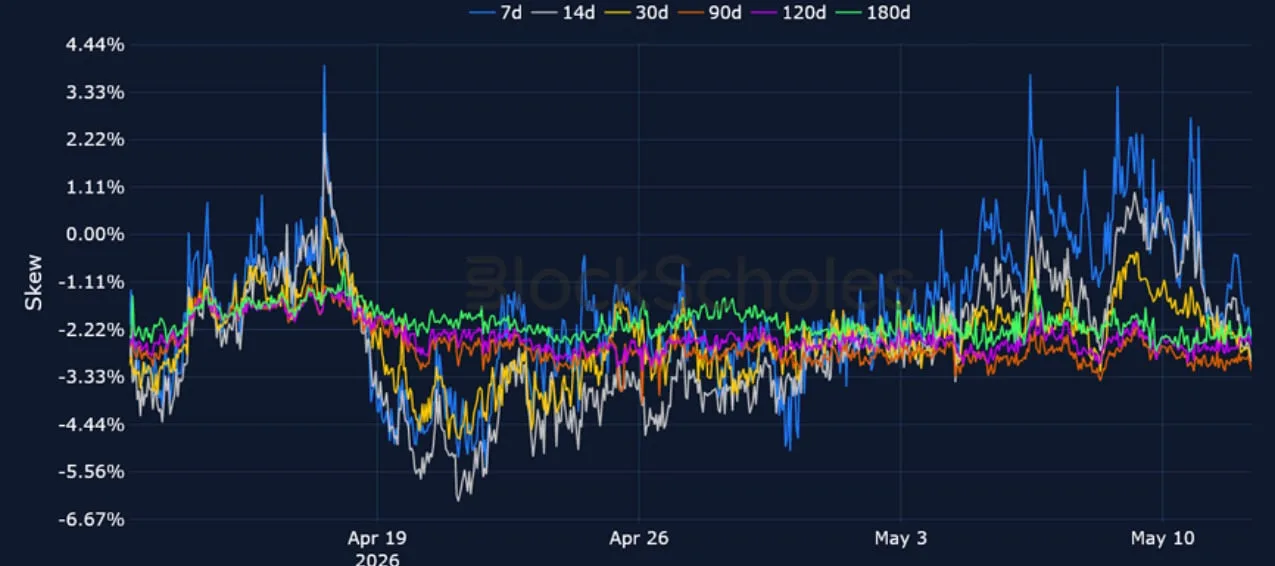Screen dimensions: 1275x566
Task: Hide the 30d yellow series
Action: (x=636, y=13)
